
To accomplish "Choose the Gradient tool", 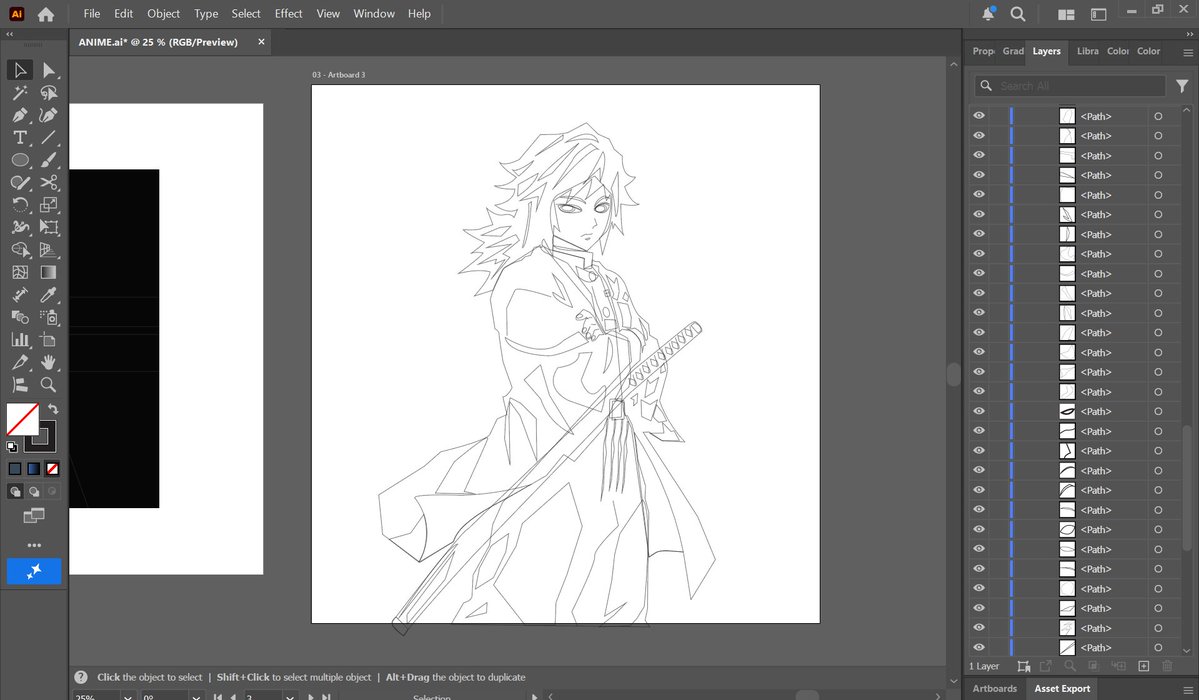I will pyautogui.click(x=49, y=272).
